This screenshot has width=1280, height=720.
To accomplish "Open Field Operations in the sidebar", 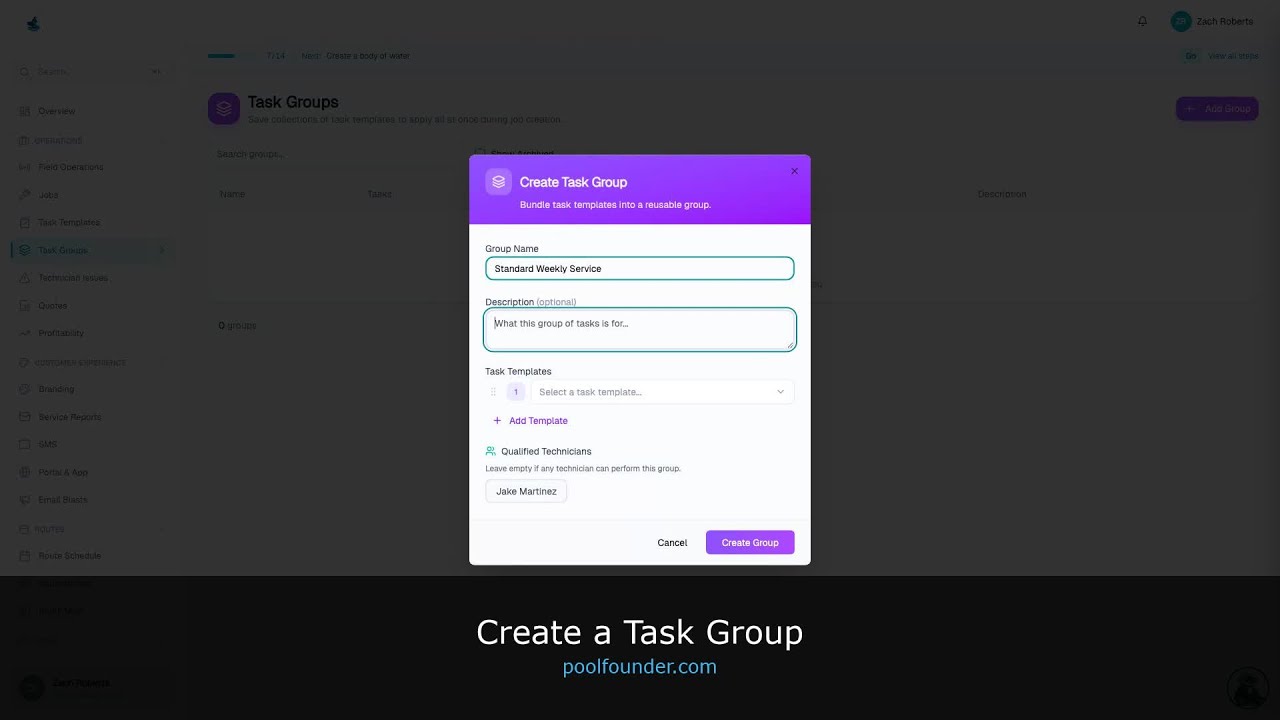I will click(x=71, y=167).
